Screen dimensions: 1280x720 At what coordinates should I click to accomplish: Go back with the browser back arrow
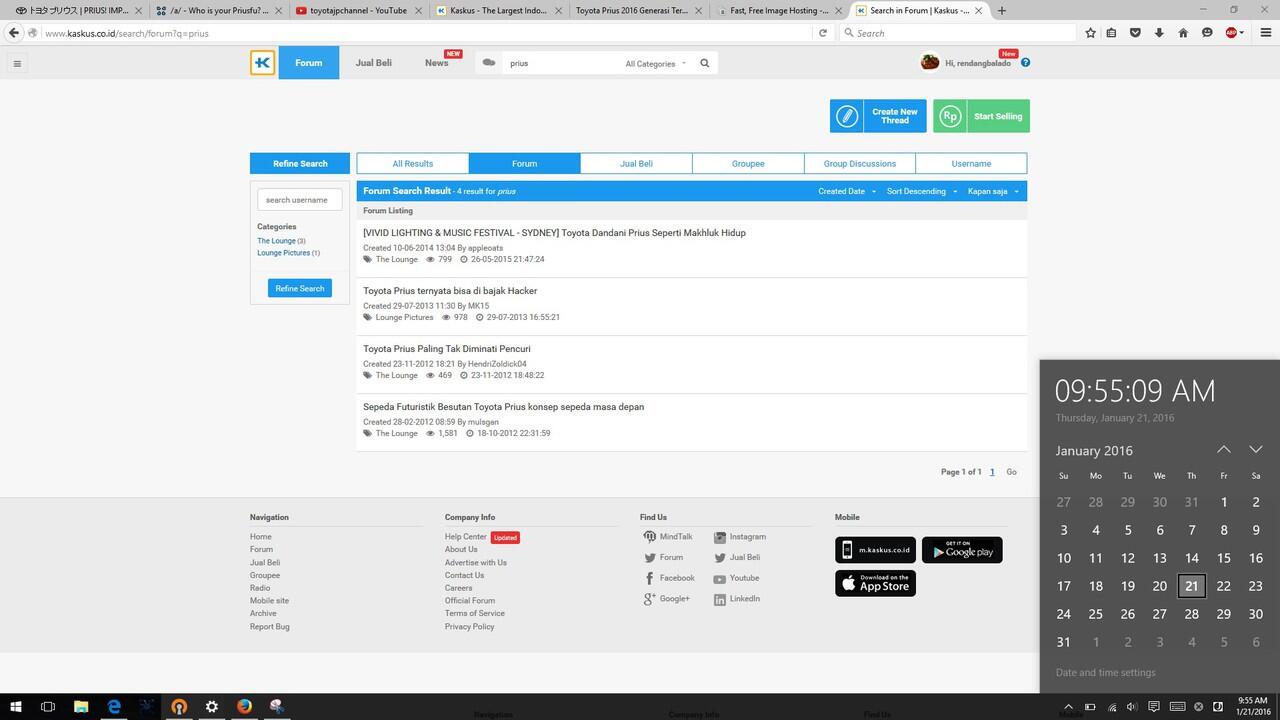pos(14,33)
